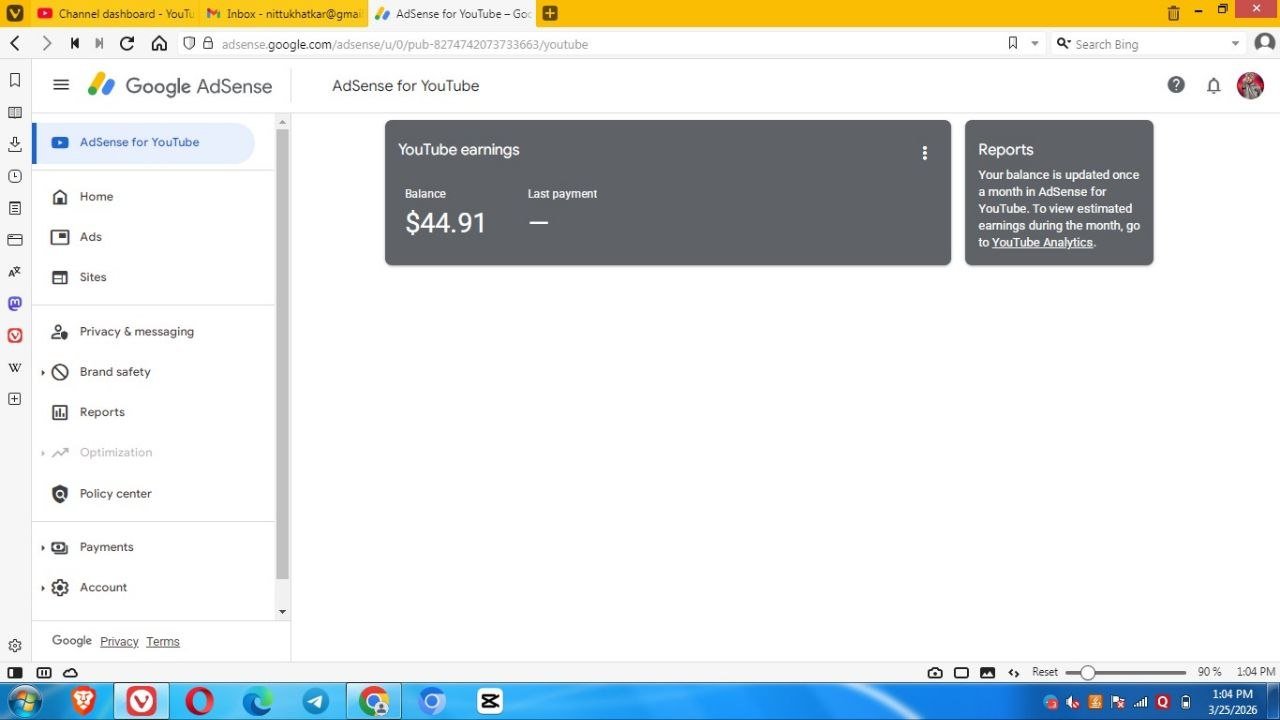Click the Privacy footer link

click(119, 642)
